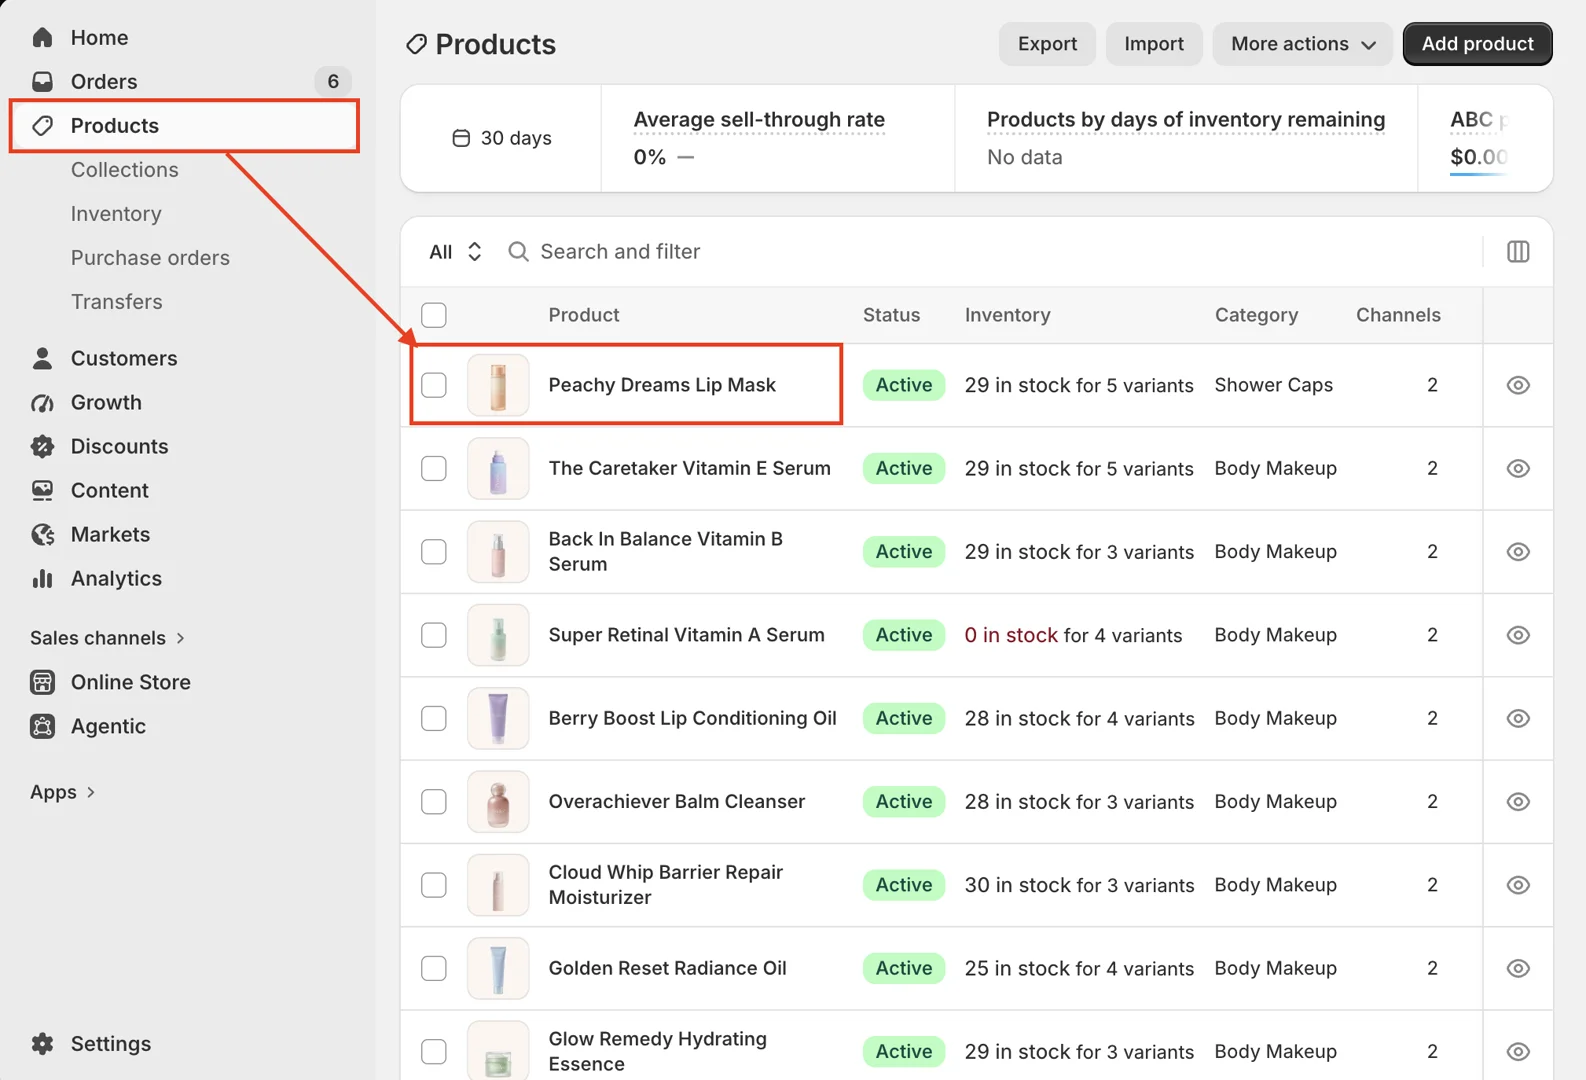Click the Add product button
The width and height of the screenshot is (1586, 1080).
[x=1477, y=44]
